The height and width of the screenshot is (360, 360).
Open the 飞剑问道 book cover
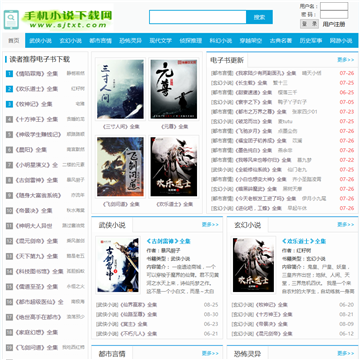pos(120,167)
